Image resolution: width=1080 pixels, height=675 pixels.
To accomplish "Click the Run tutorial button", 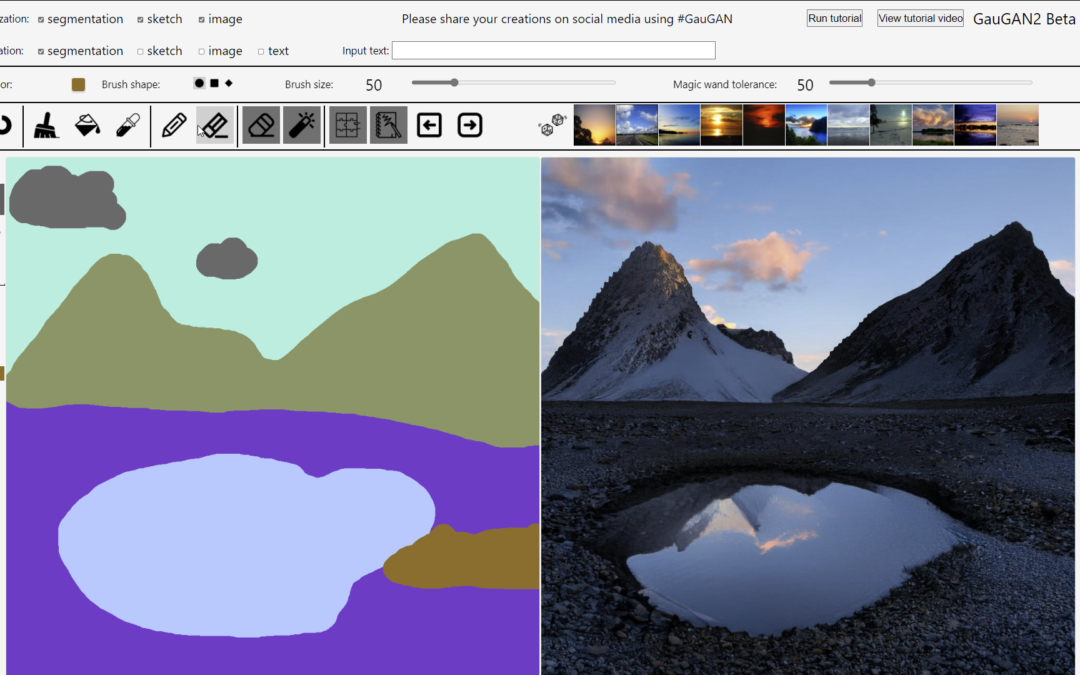I will click(x=834, y=17).
